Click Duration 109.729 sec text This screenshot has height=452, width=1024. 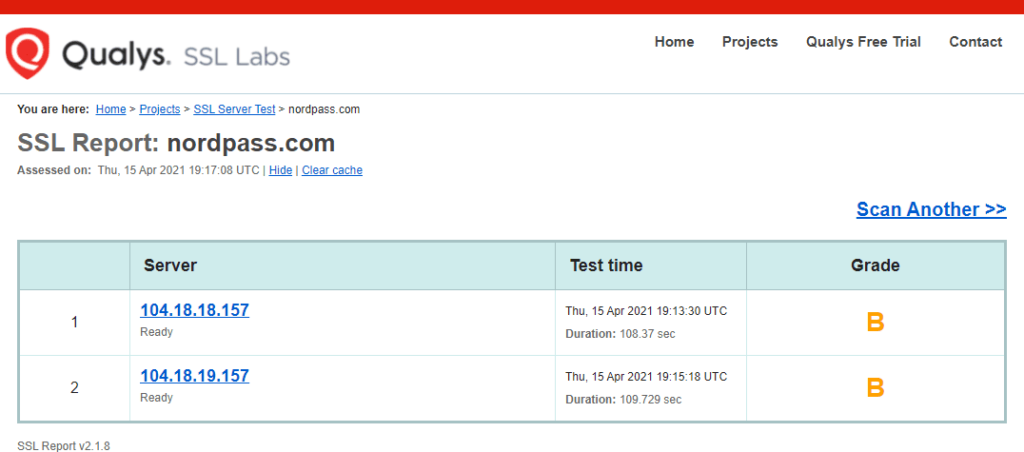[623, 399]
